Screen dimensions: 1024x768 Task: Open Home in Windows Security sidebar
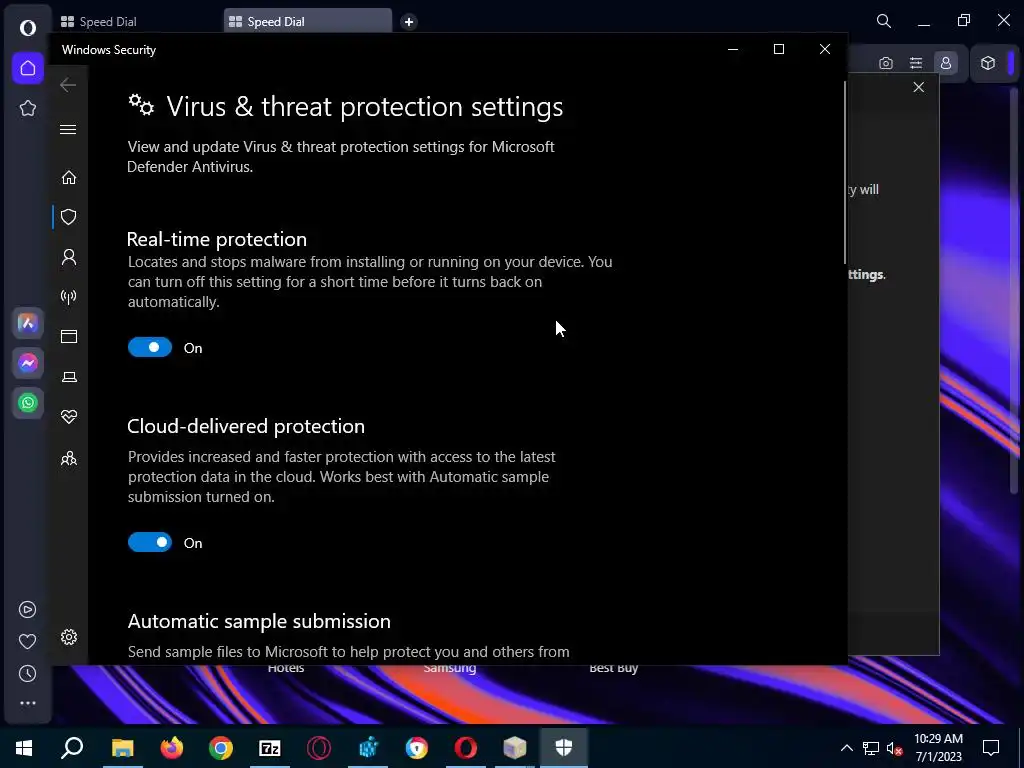click(69, 178)
